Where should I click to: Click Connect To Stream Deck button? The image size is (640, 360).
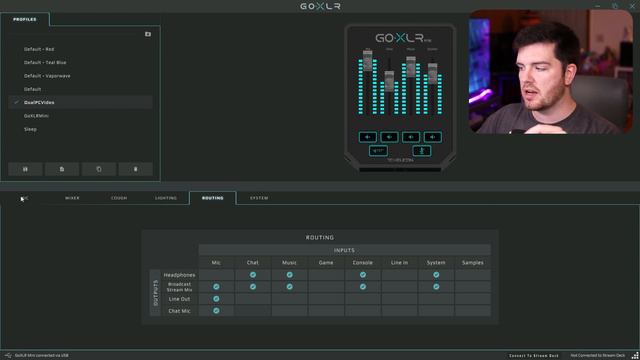tap(533, 356)
